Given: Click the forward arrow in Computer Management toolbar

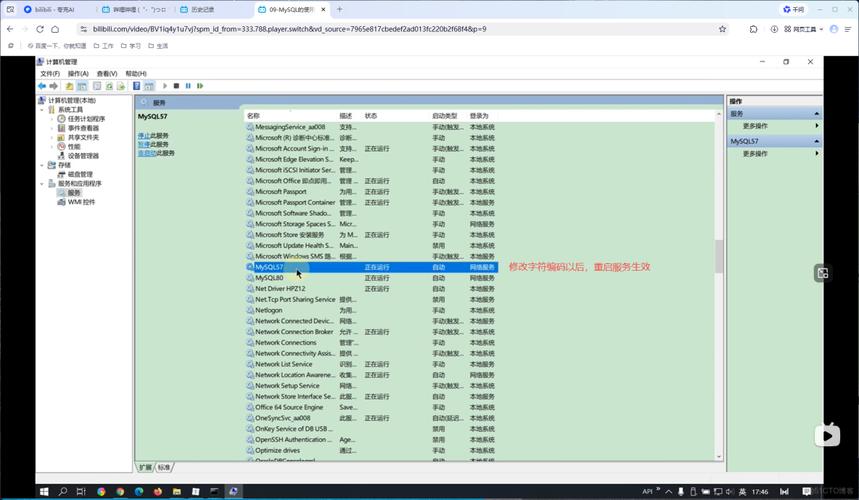Looking at the screenshot, I should (53, 86).
